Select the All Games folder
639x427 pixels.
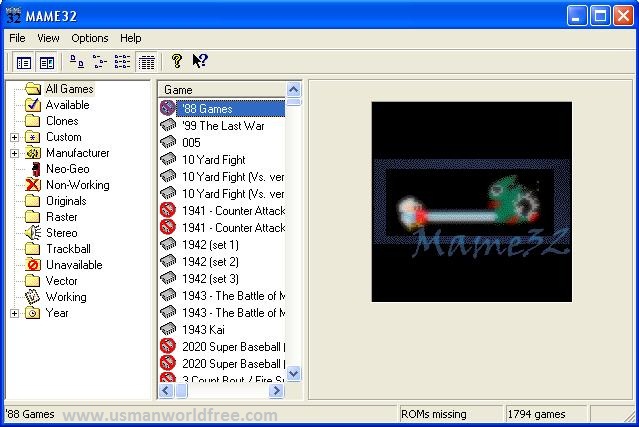coord(69,89)
